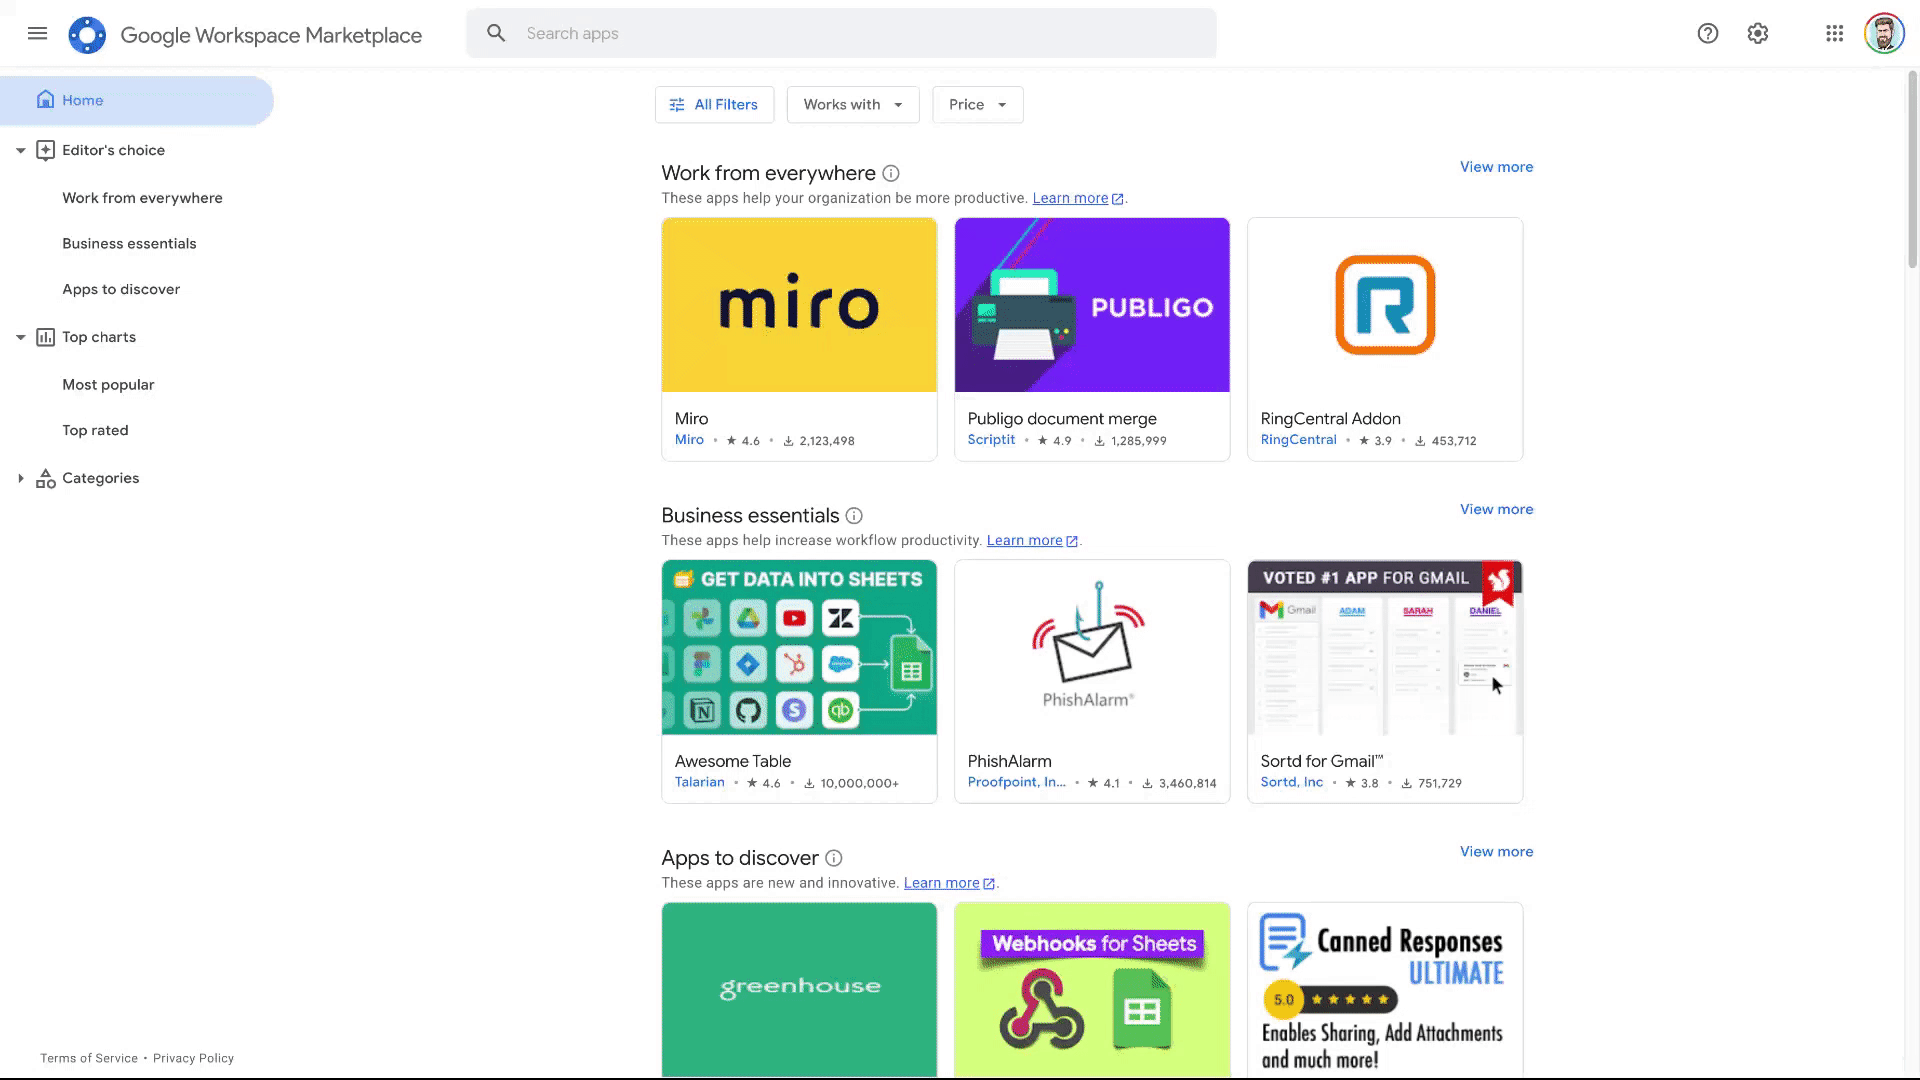
Task: Open the Price dropdown
Action: click(978, 105)
